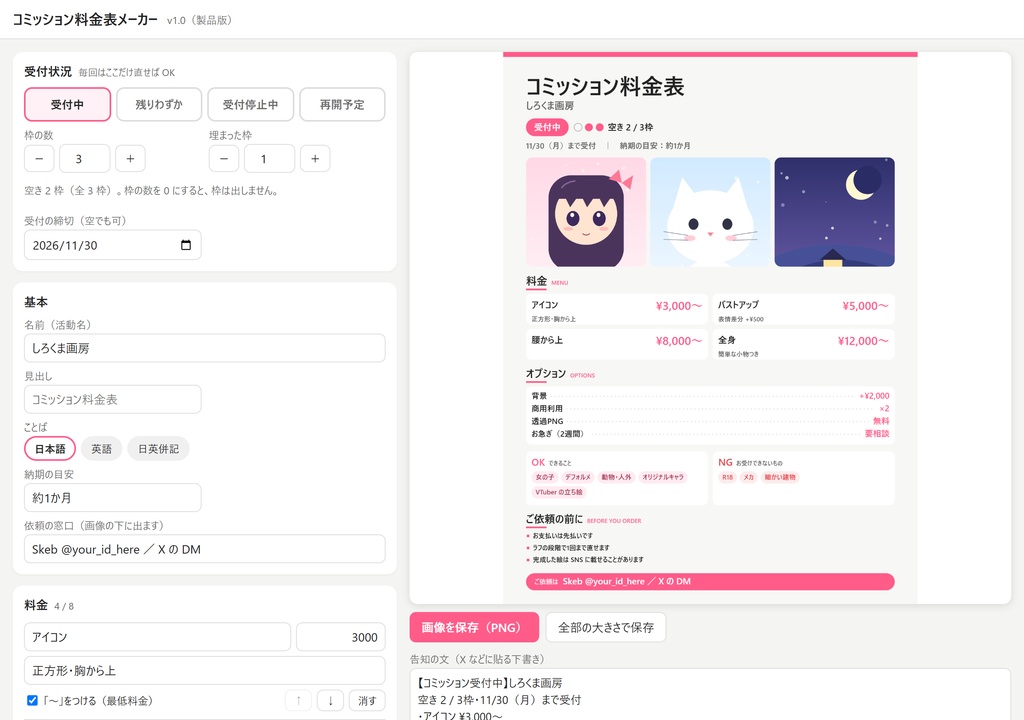The height and width of the screenshot is (720, 1024).
Task: Move アイコン item down with arrow
Action: point(330,700)
